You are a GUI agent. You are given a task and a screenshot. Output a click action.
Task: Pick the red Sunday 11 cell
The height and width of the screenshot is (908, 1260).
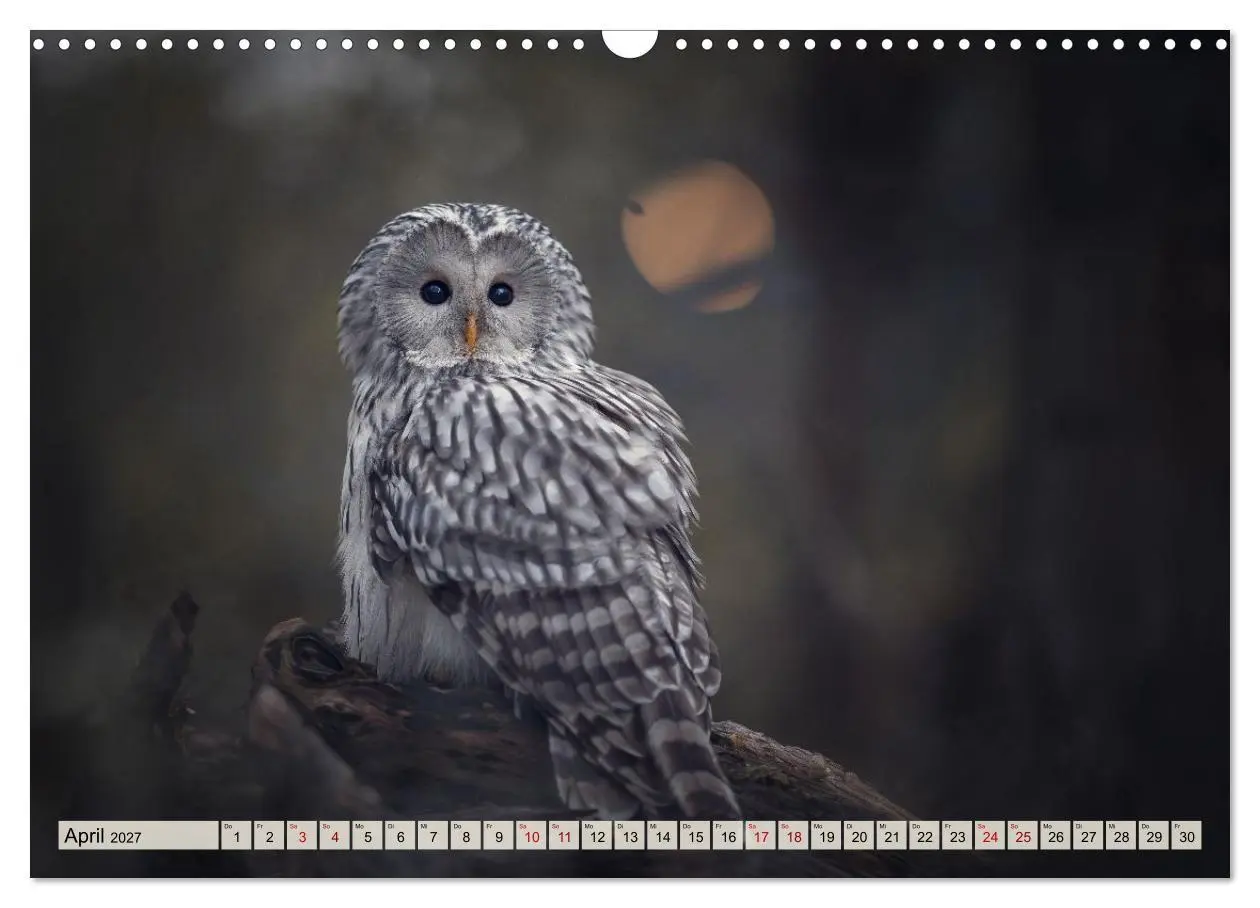point(563,836)
